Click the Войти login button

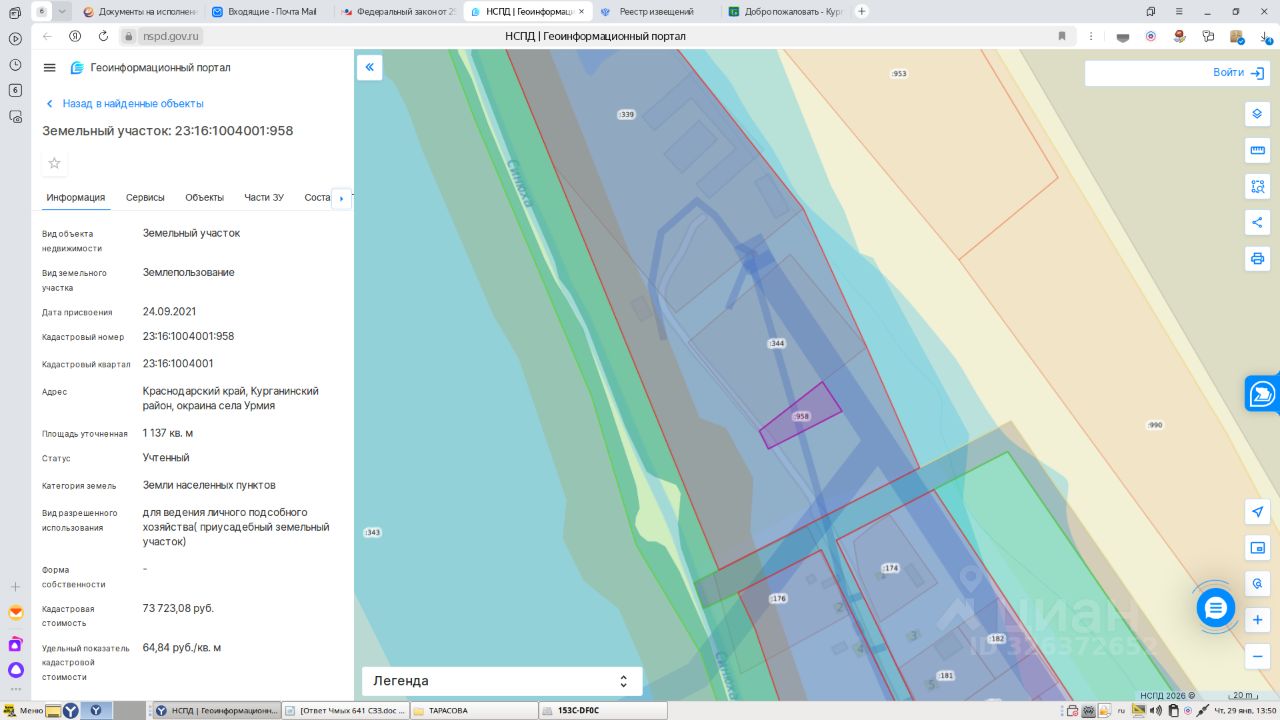pos(1236,73)
